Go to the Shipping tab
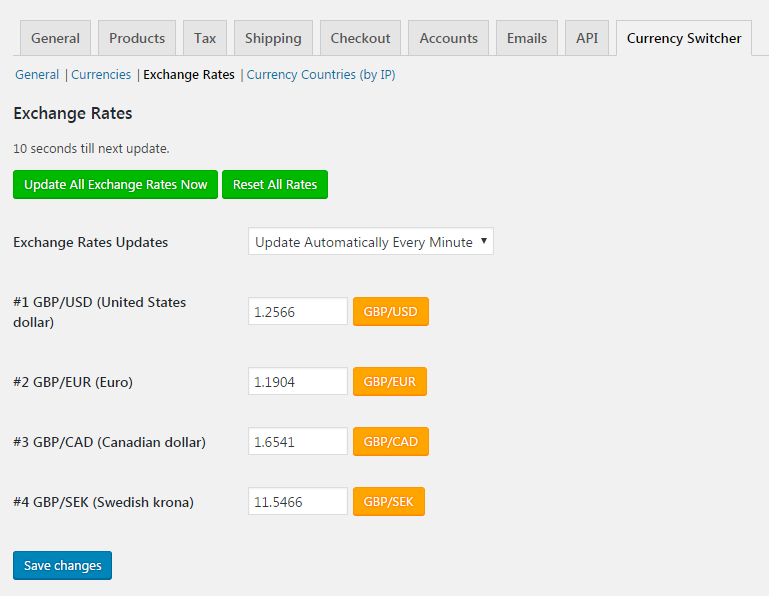Viewport: 769px width, 596px height. pyautogui.click(x=273, y=38)
